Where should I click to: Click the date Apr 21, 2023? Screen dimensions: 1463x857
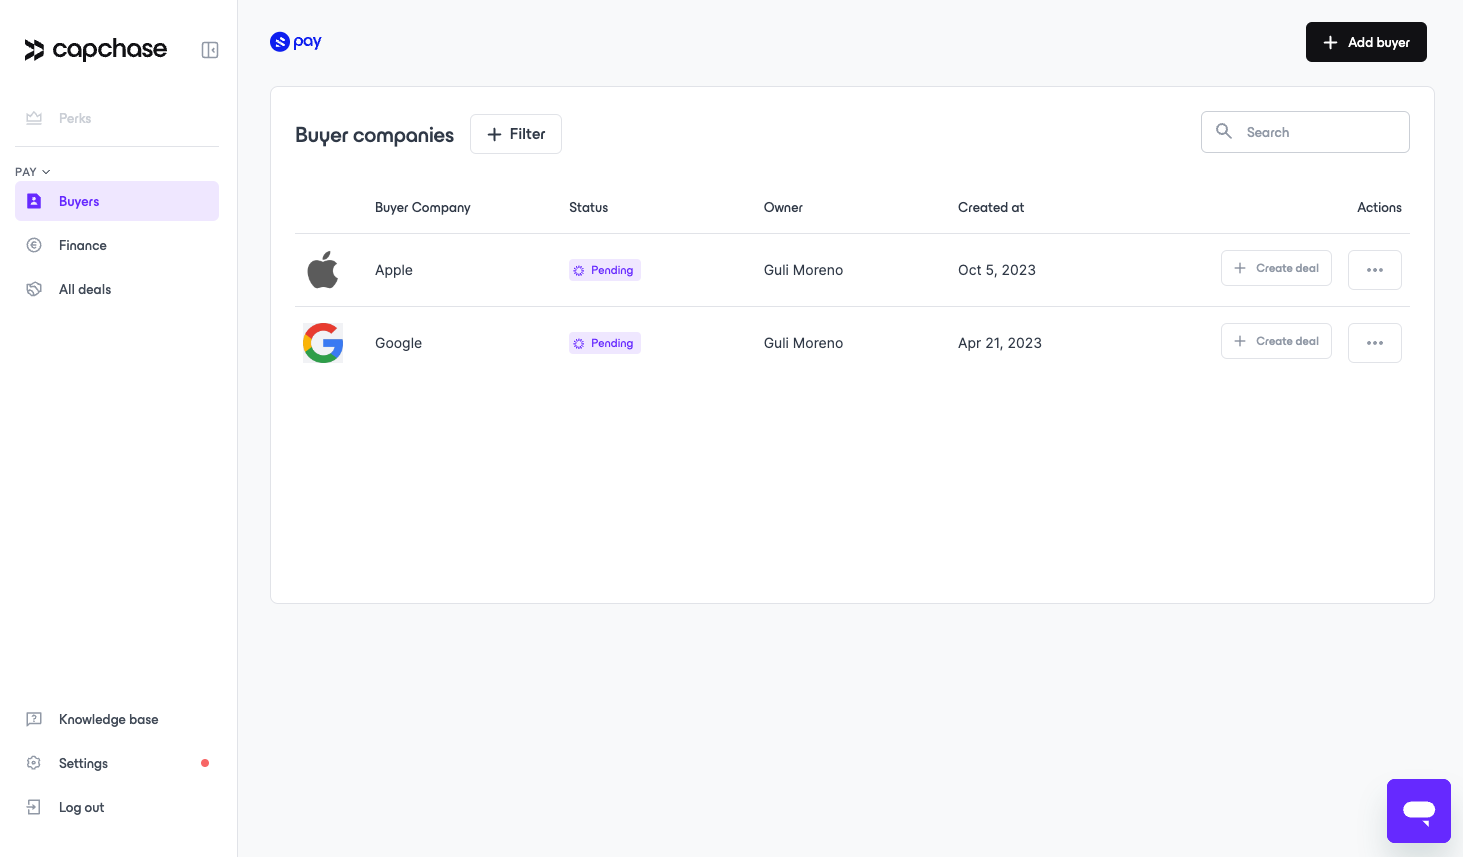tap(1000, 343)
